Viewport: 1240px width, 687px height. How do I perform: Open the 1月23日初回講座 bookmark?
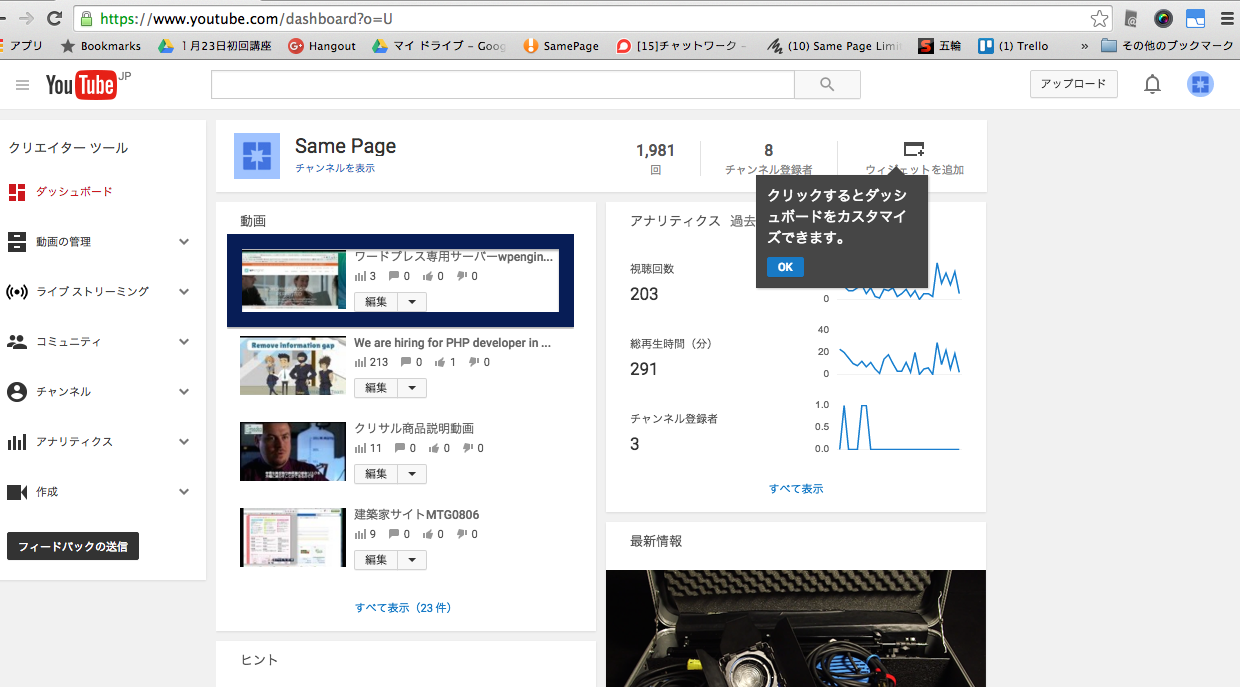click(x=215, y=46)
